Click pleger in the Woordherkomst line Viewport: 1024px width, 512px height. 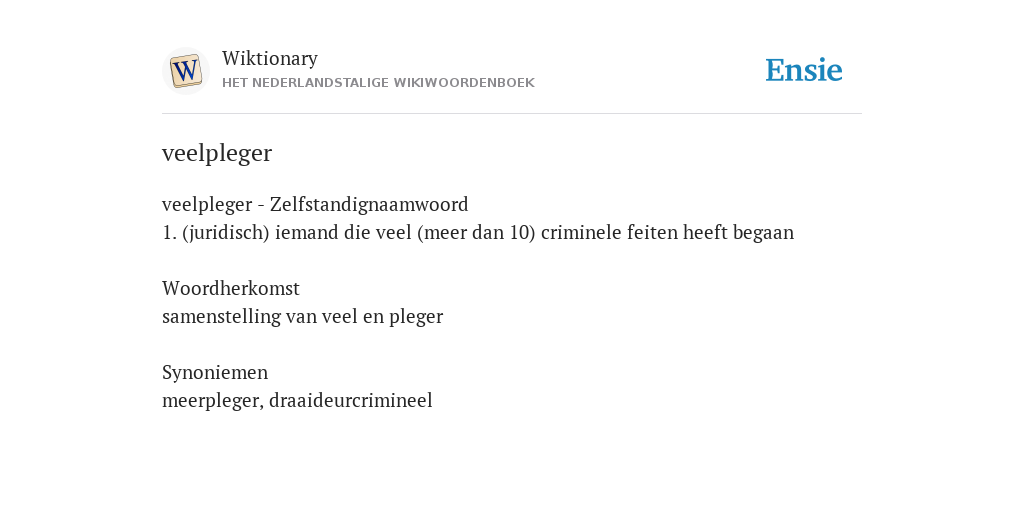point(416,317)
